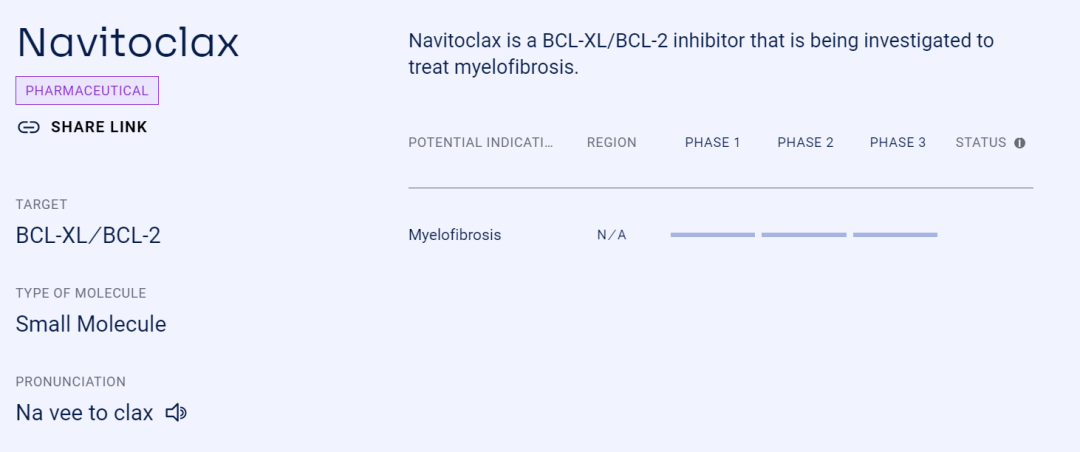Screen dimensions: 1080x452
Task: Play the pronunciation speaker icon
Action: coord(176,412)
